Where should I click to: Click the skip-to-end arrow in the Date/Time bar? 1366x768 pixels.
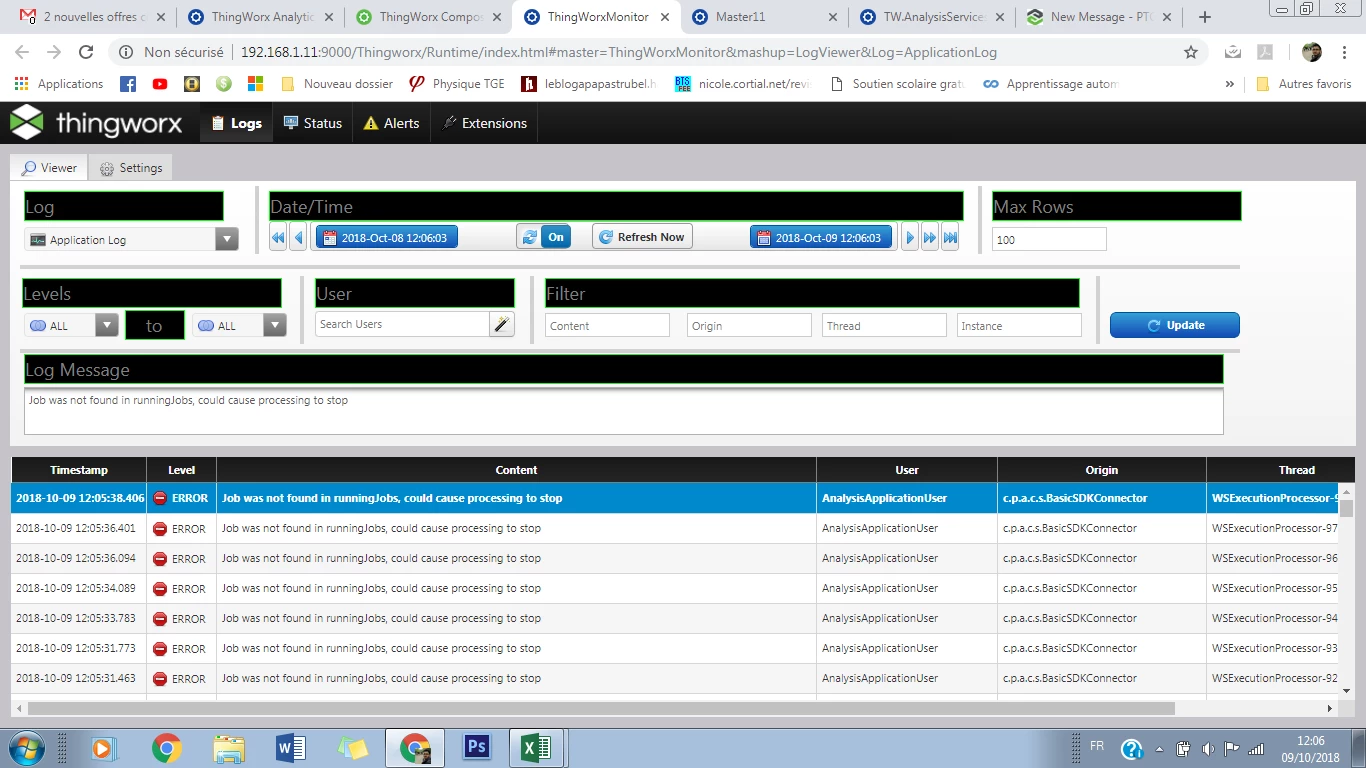(x=950, y=238)
